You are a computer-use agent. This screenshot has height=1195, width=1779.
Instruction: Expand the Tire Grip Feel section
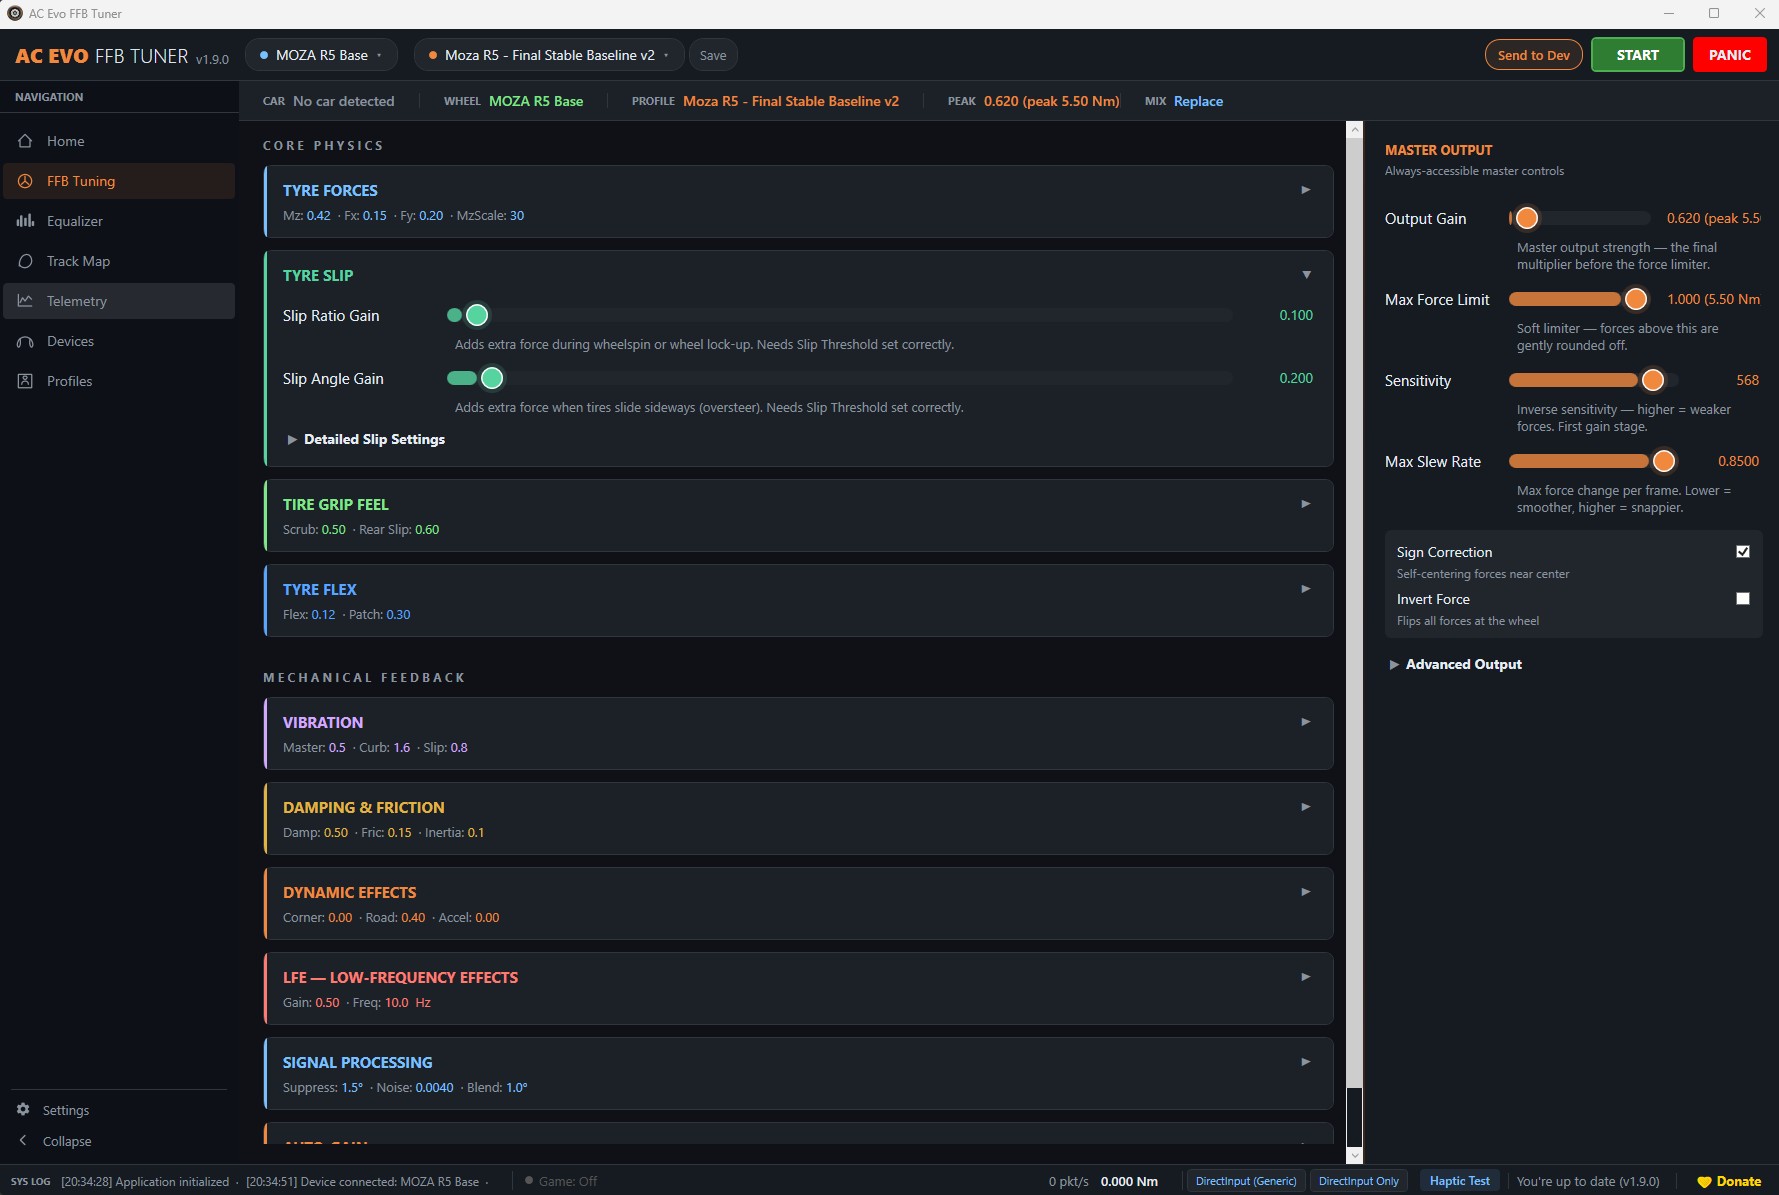click(1305, 504)
